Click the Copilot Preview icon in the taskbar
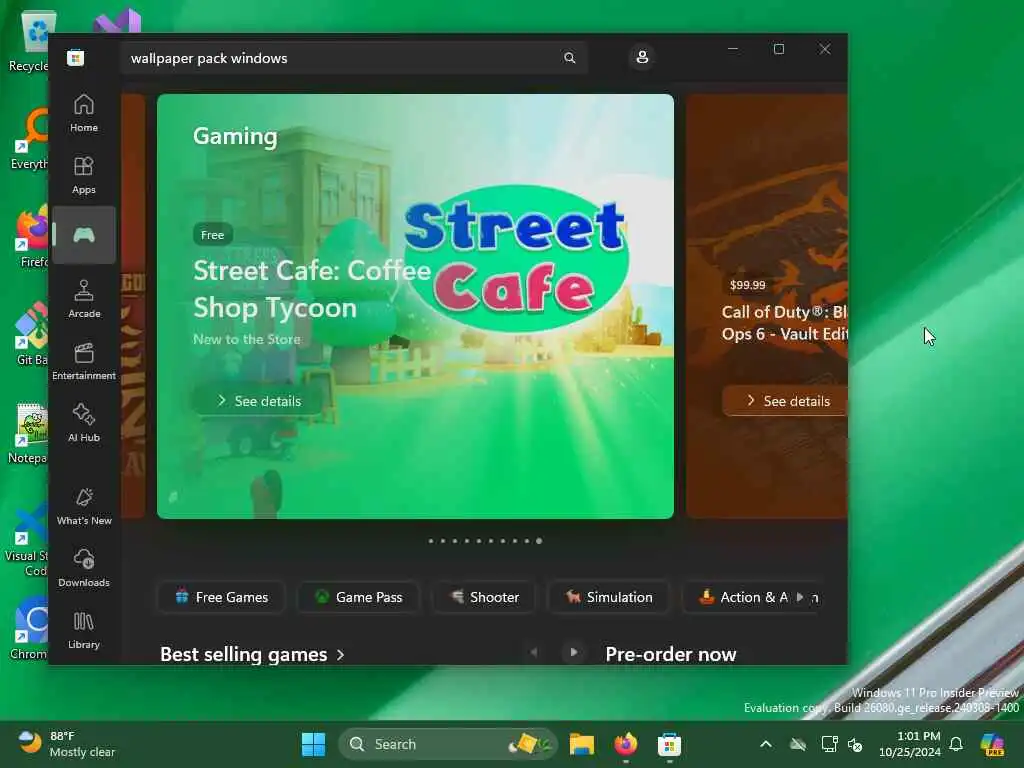The width and height of the screenshot is (1024, 768). coord(993,744)
